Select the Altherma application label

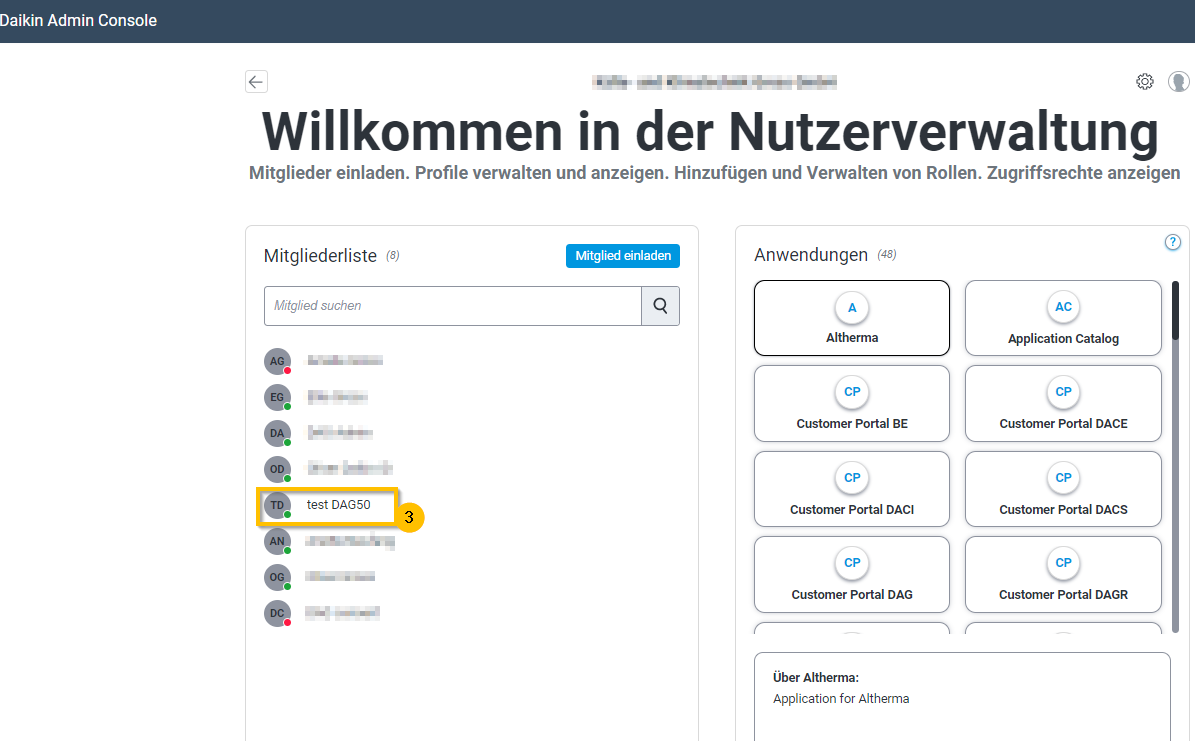tap(852, 338)
